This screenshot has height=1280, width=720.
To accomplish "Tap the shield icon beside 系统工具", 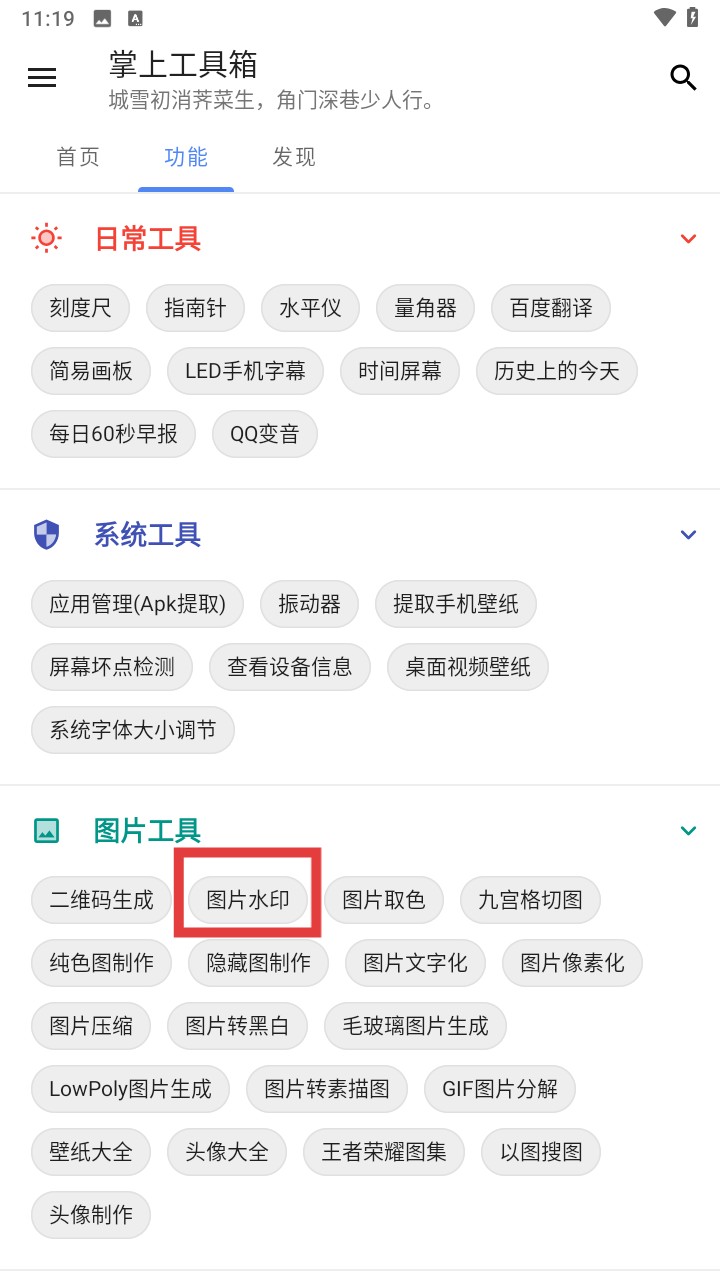I will (46, 535).
